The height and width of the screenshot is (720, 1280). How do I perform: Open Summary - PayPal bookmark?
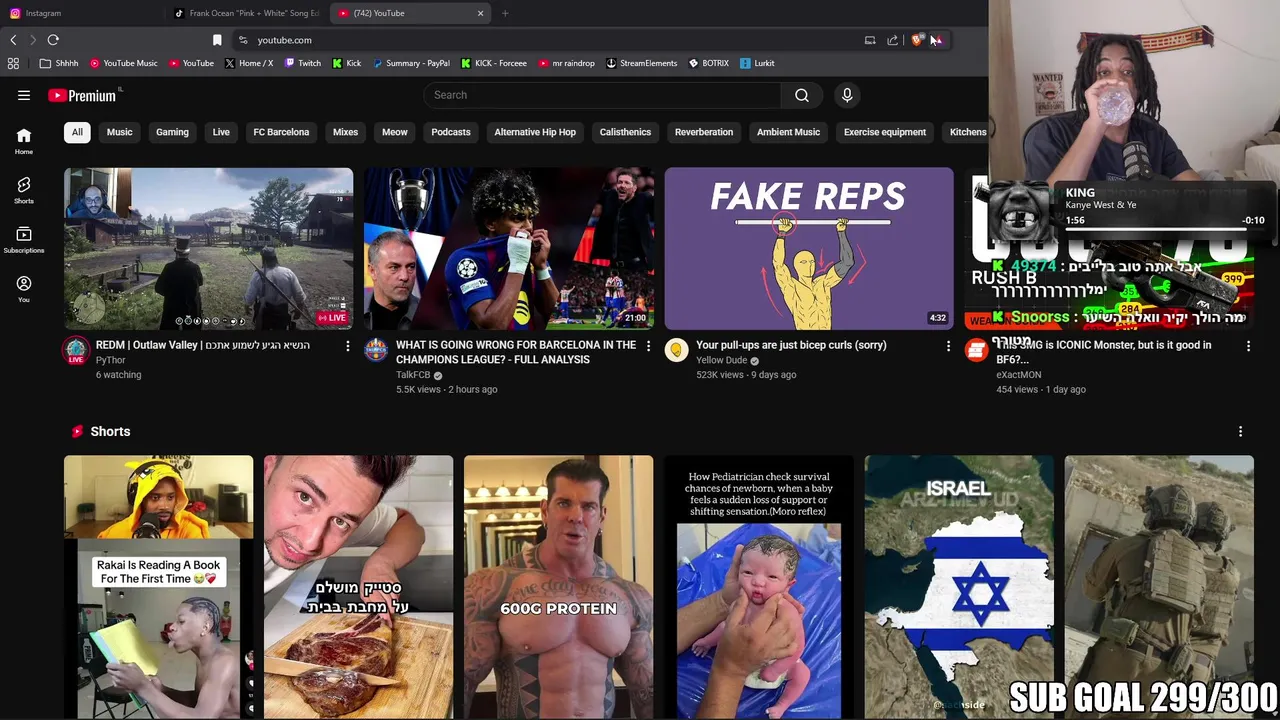pyautogui.click(x=411, y=63)
